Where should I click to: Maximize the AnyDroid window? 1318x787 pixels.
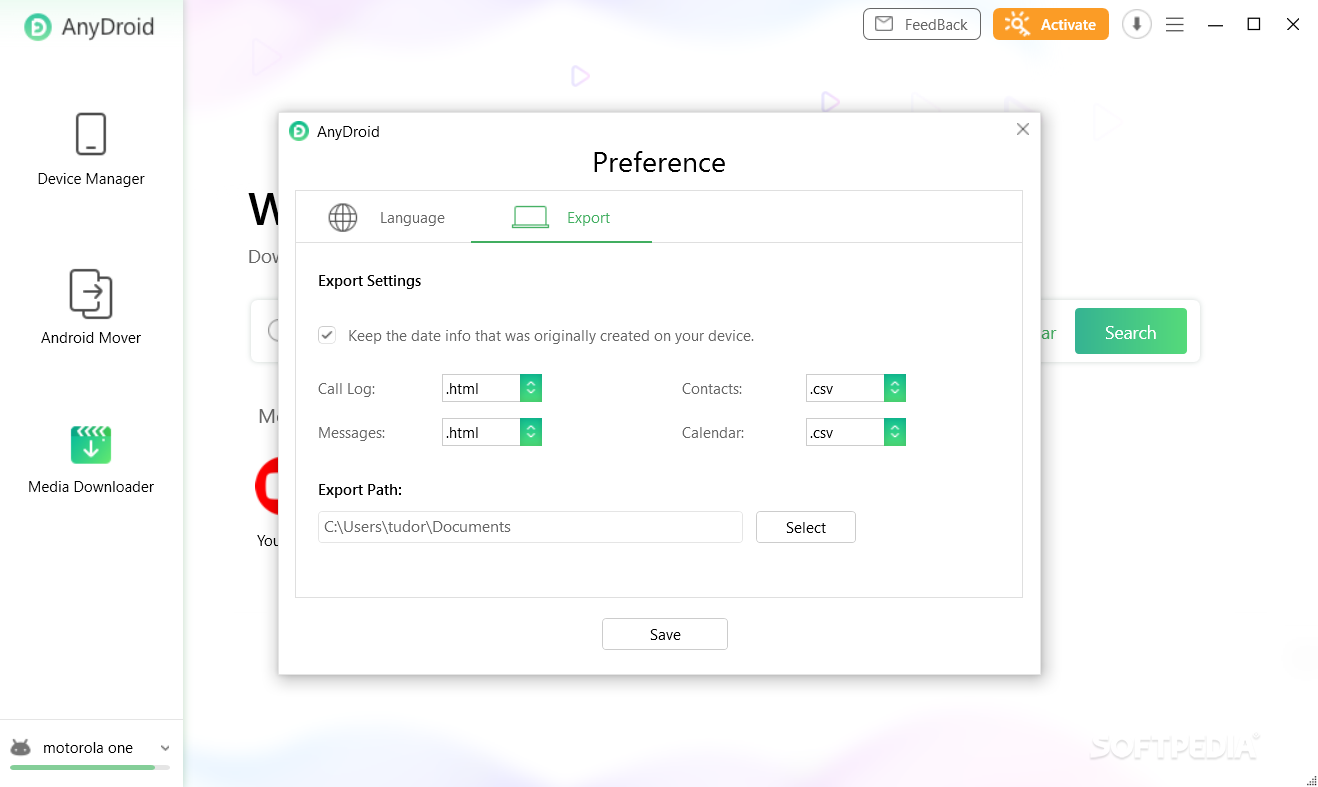(1254, 25)
